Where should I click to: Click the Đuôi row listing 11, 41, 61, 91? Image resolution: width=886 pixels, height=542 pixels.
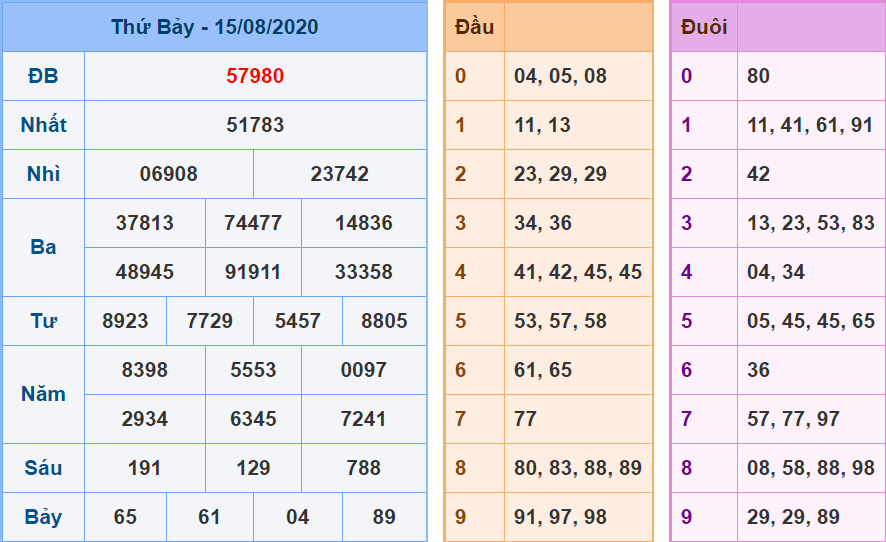(810, 125)
